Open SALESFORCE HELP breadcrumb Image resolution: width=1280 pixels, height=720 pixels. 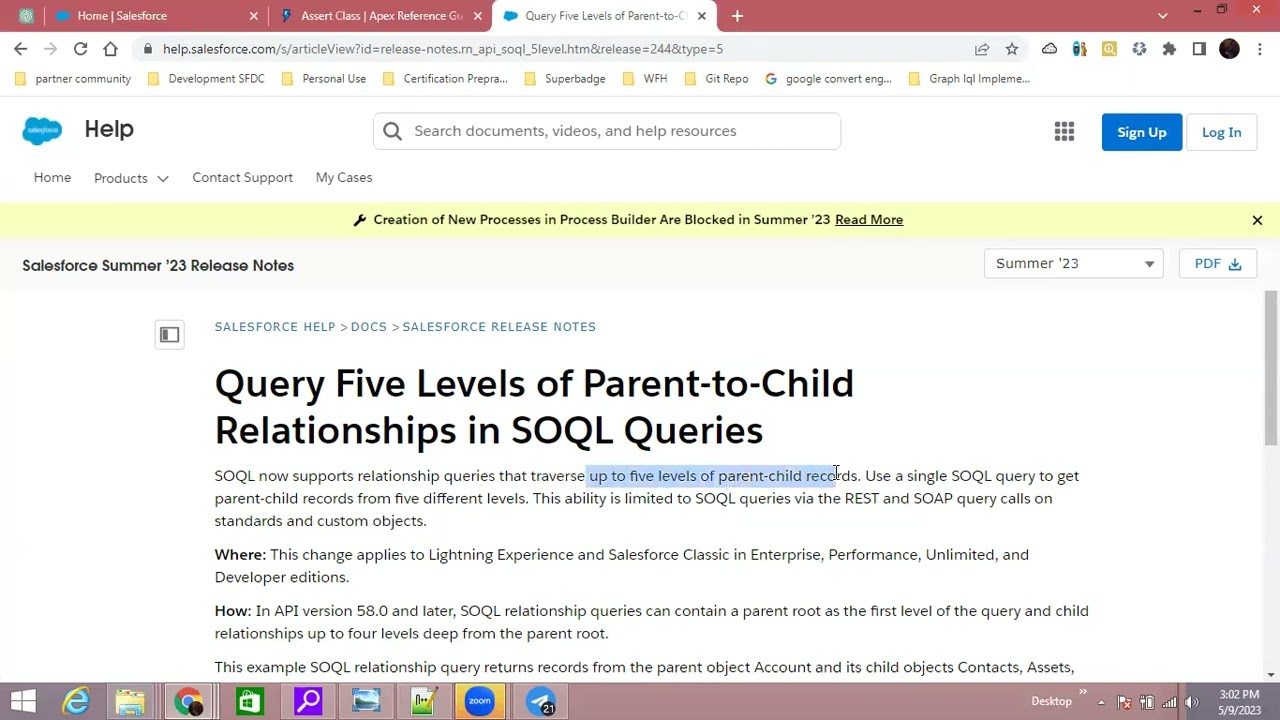pos(275,327)
